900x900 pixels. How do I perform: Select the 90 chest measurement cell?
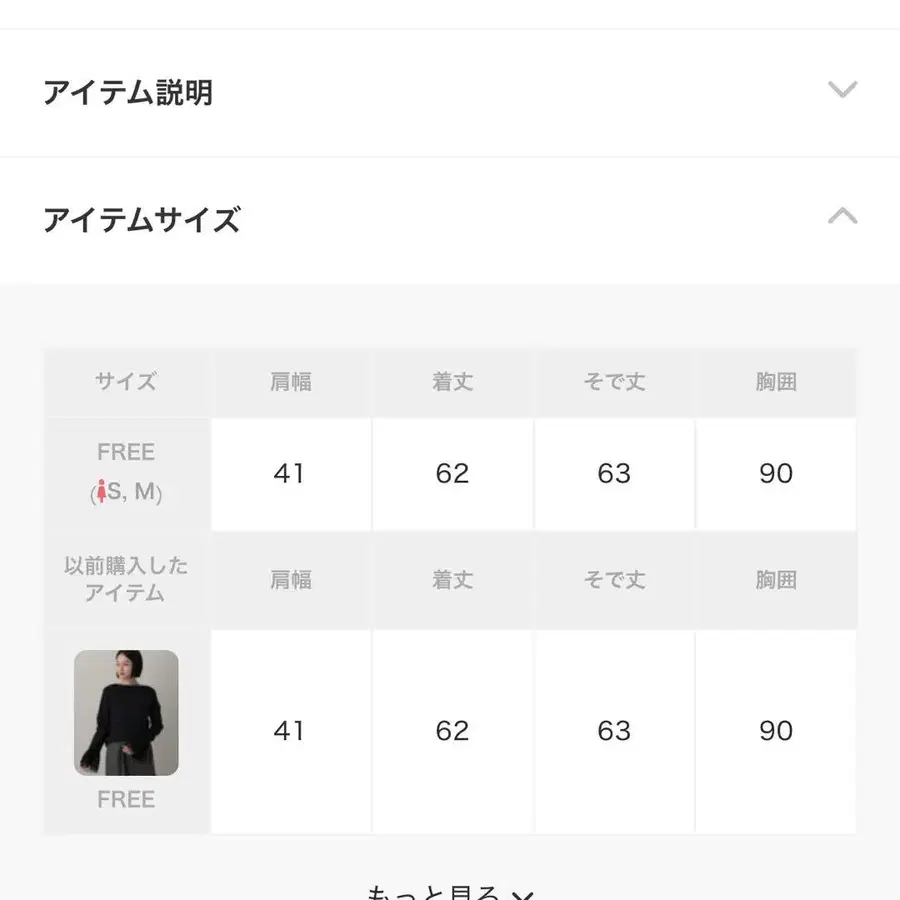tap(775, 474)
